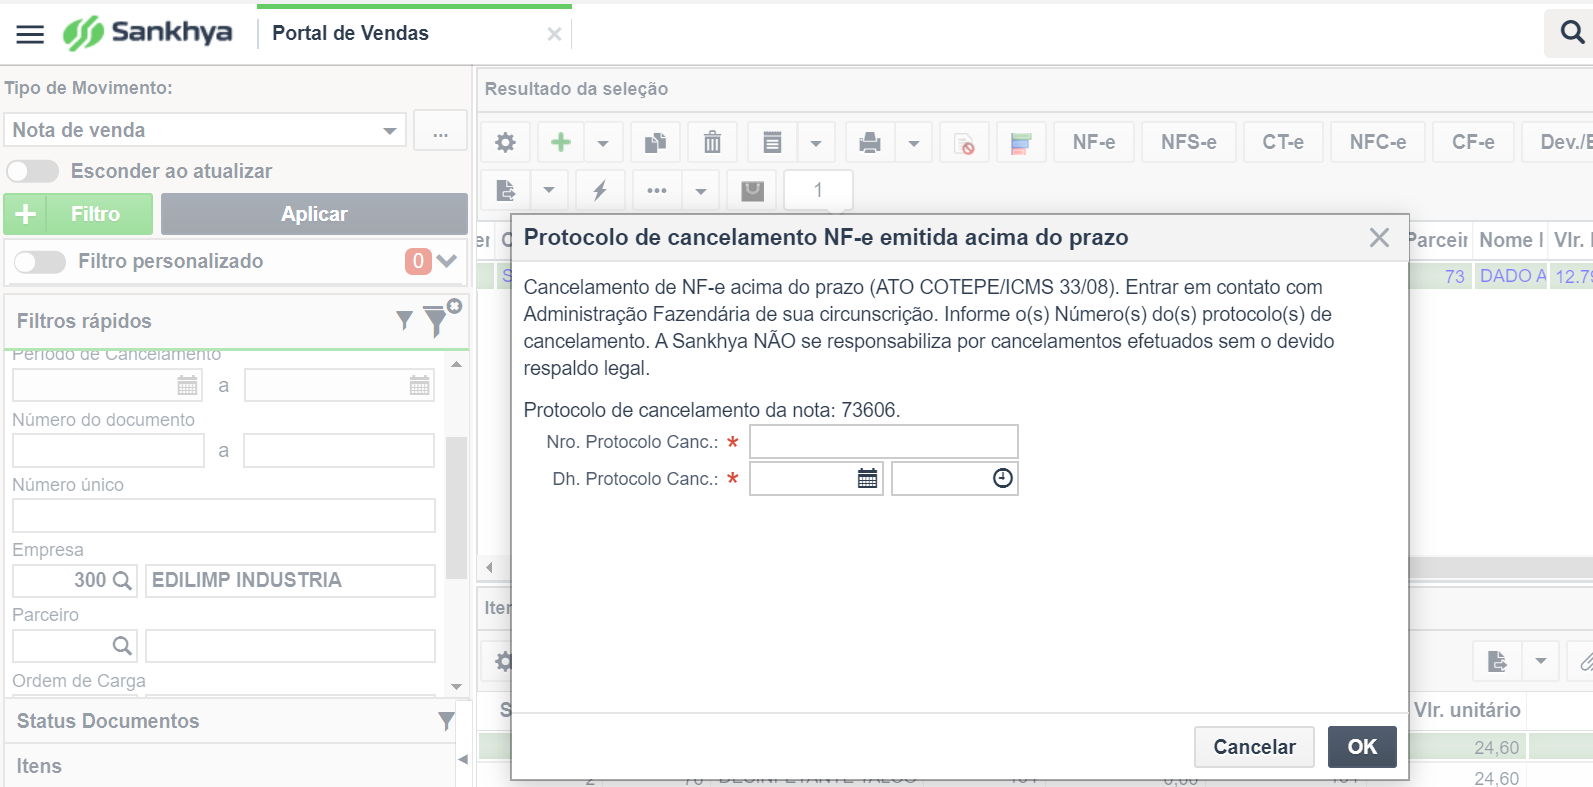Open start-date calendar for Período de Cancelamento
The image size is (1593, 787).
(187, 386)
